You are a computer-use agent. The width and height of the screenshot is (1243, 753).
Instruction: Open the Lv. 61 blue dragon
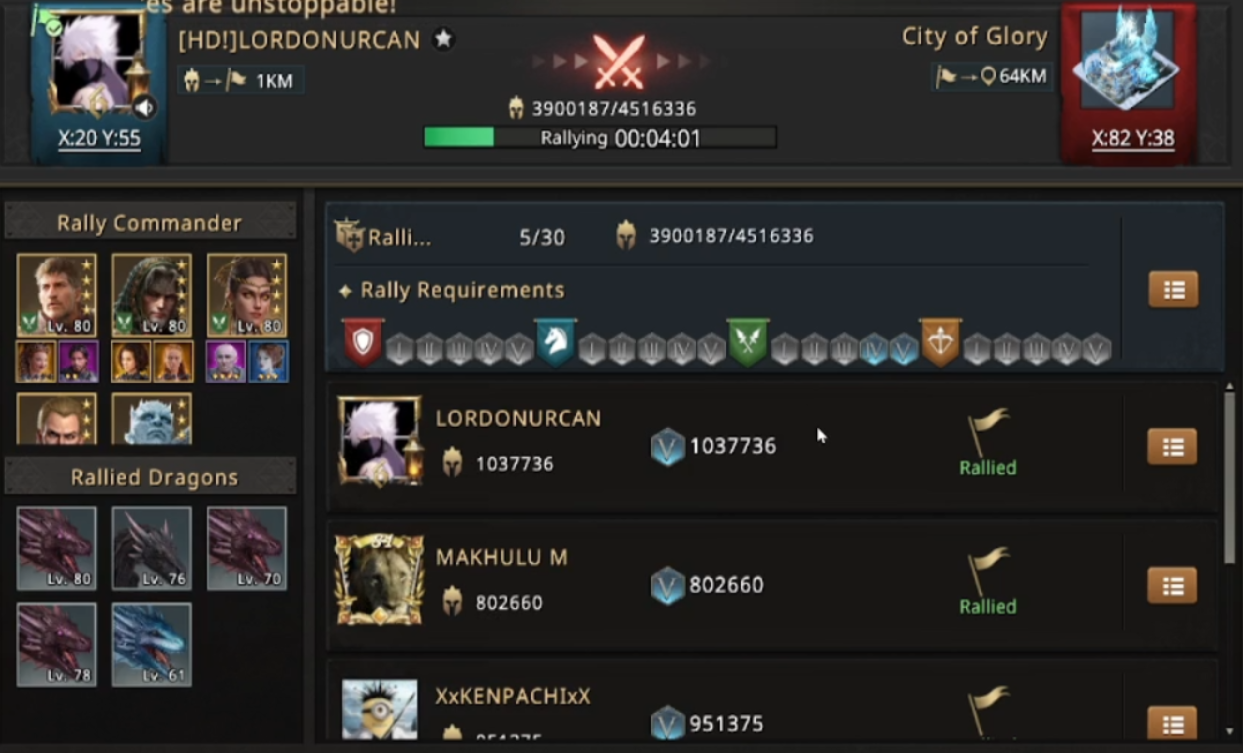pos(151,644)
